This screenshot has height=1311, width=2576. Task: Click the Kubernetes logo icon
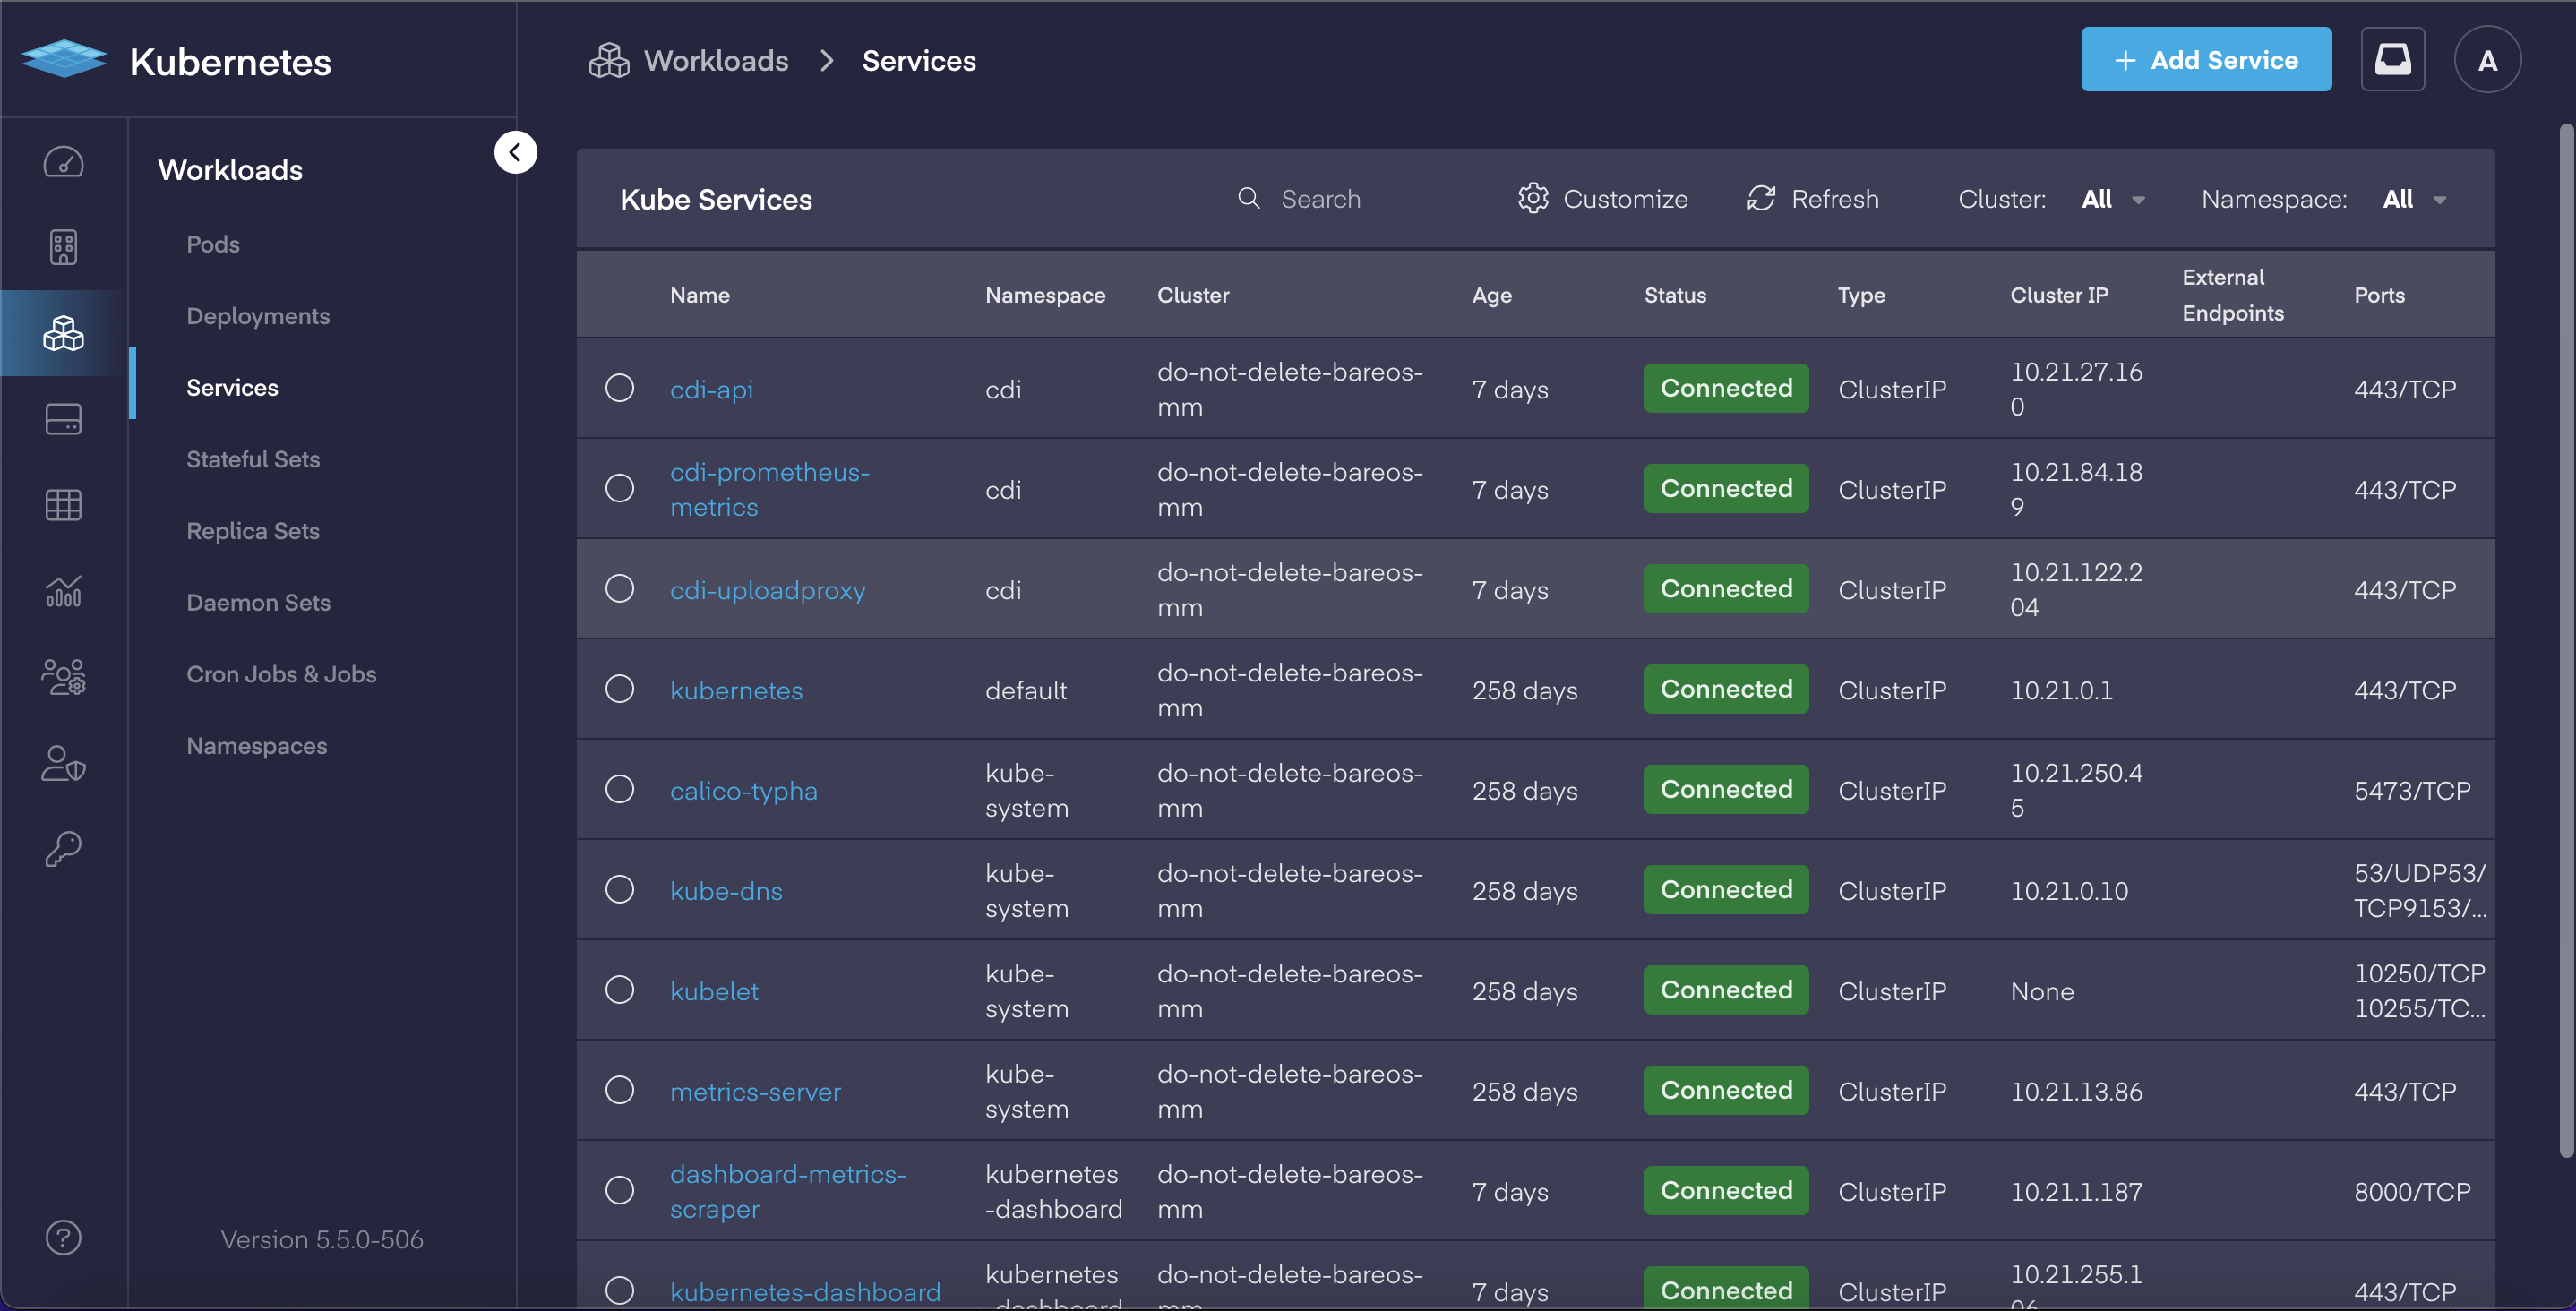click(64, 58)
